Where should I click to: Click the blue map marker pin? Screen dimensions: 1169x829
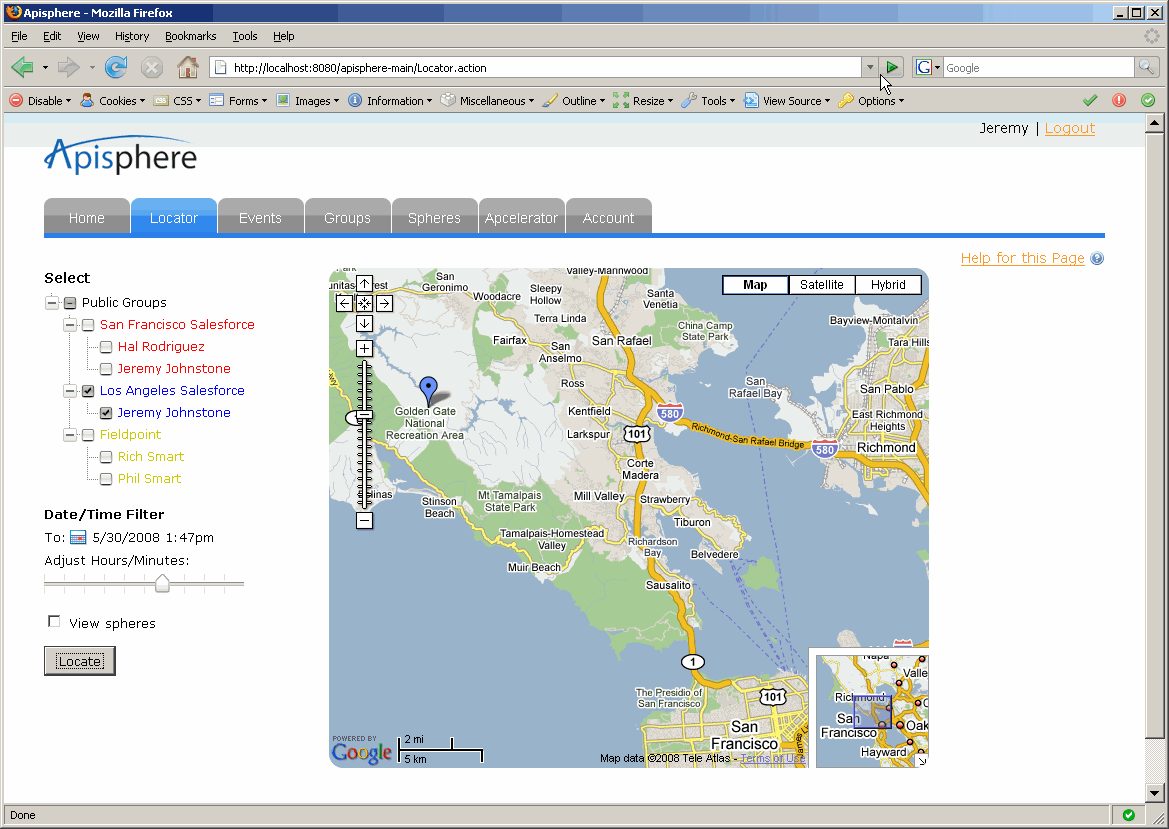point(429,389)
